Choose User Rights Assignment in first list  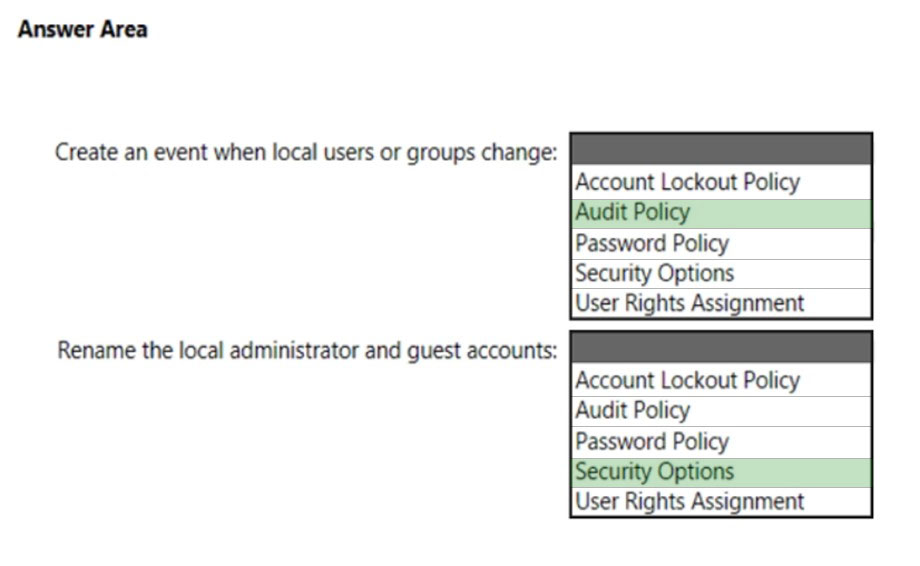click(721, 303)
